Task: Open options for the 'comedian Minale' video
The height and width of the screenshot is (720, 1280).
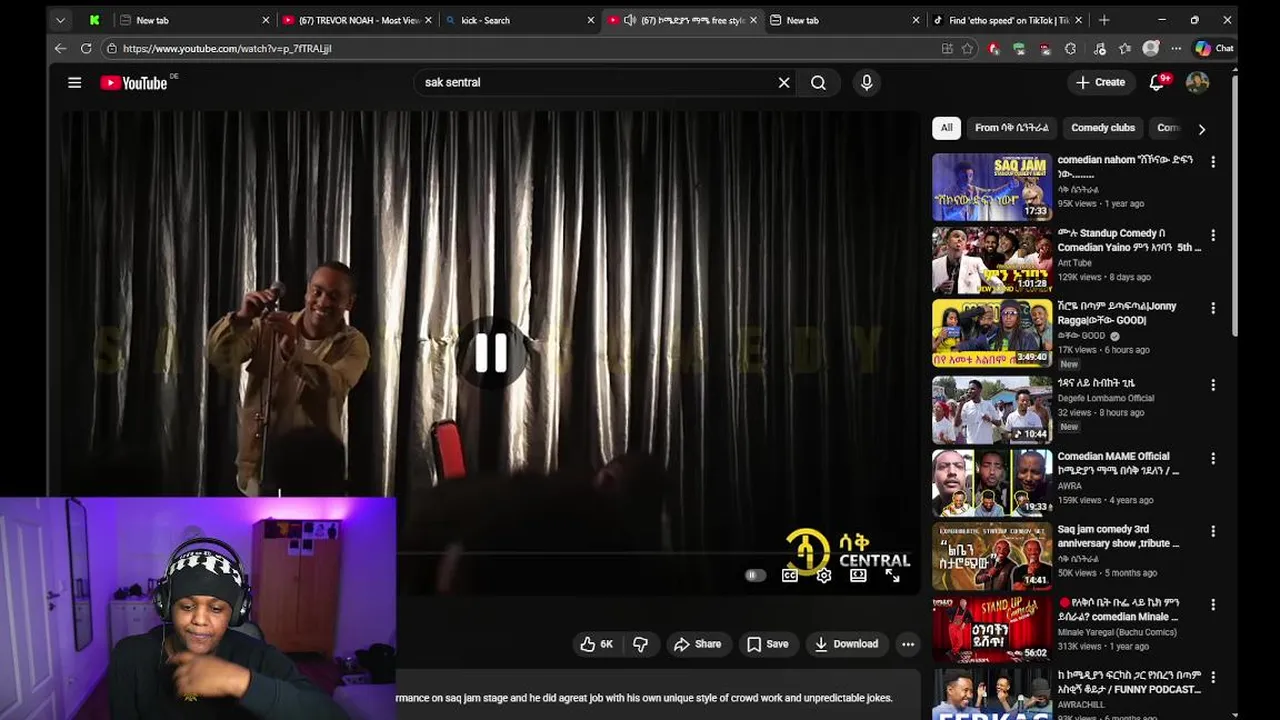Action: 1213,605
